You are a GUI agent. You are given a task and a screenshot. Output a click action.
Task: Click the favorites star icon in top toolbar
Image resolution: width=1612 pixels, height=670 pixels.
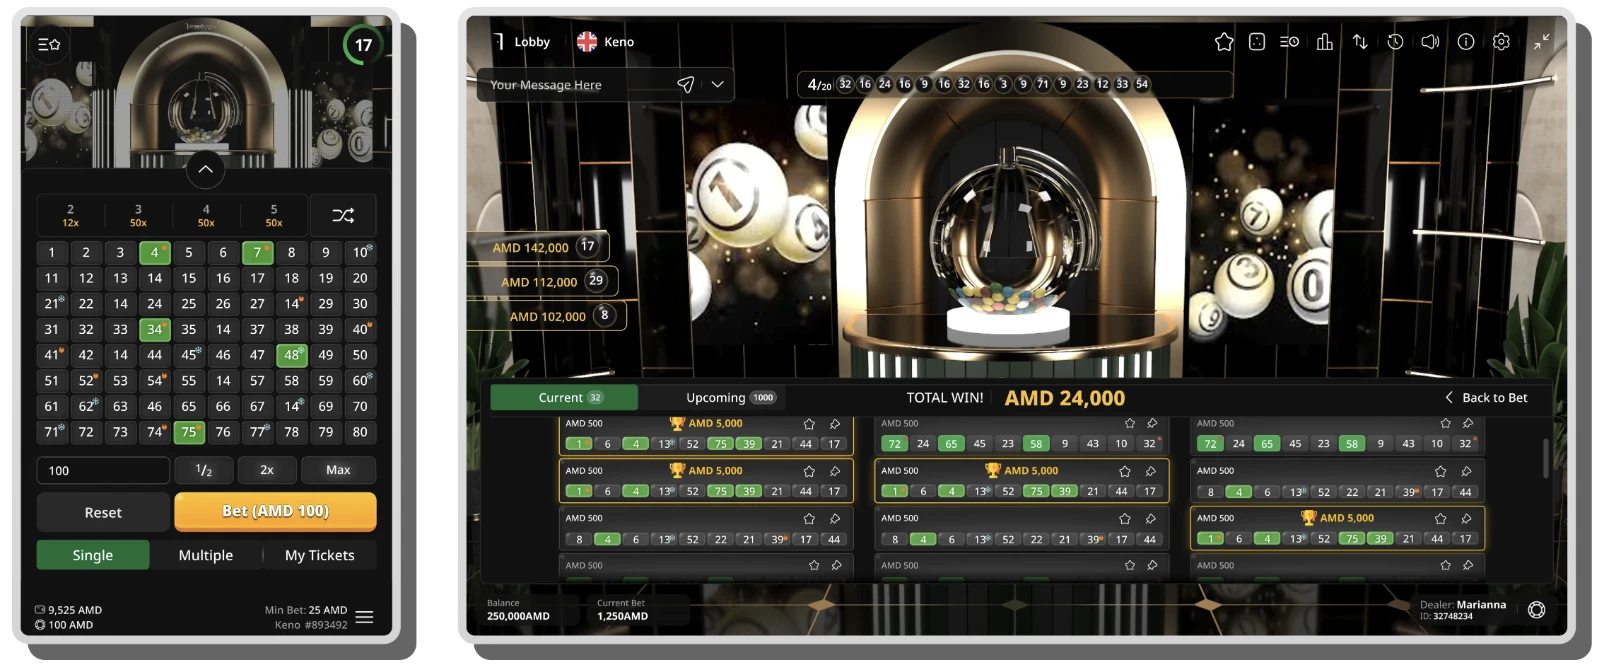(1223, 42)
